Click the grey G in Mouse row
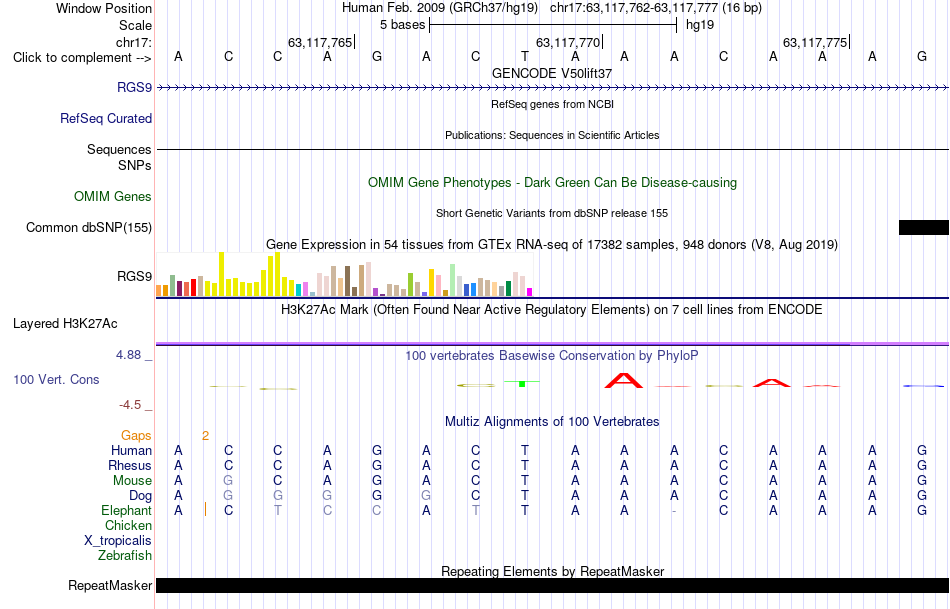The width and height of the screenshot is (950, 609). (x=228, y=481)
